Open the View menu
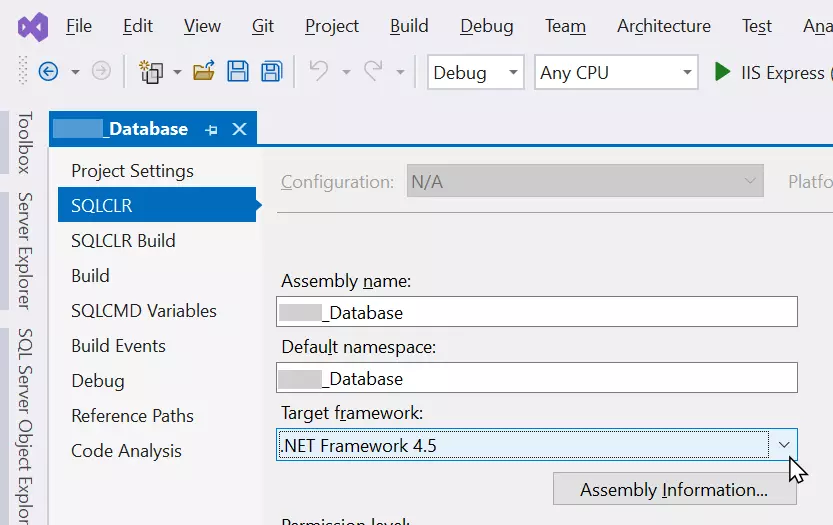The image size is (833, 525). click(x=202, y=26)
